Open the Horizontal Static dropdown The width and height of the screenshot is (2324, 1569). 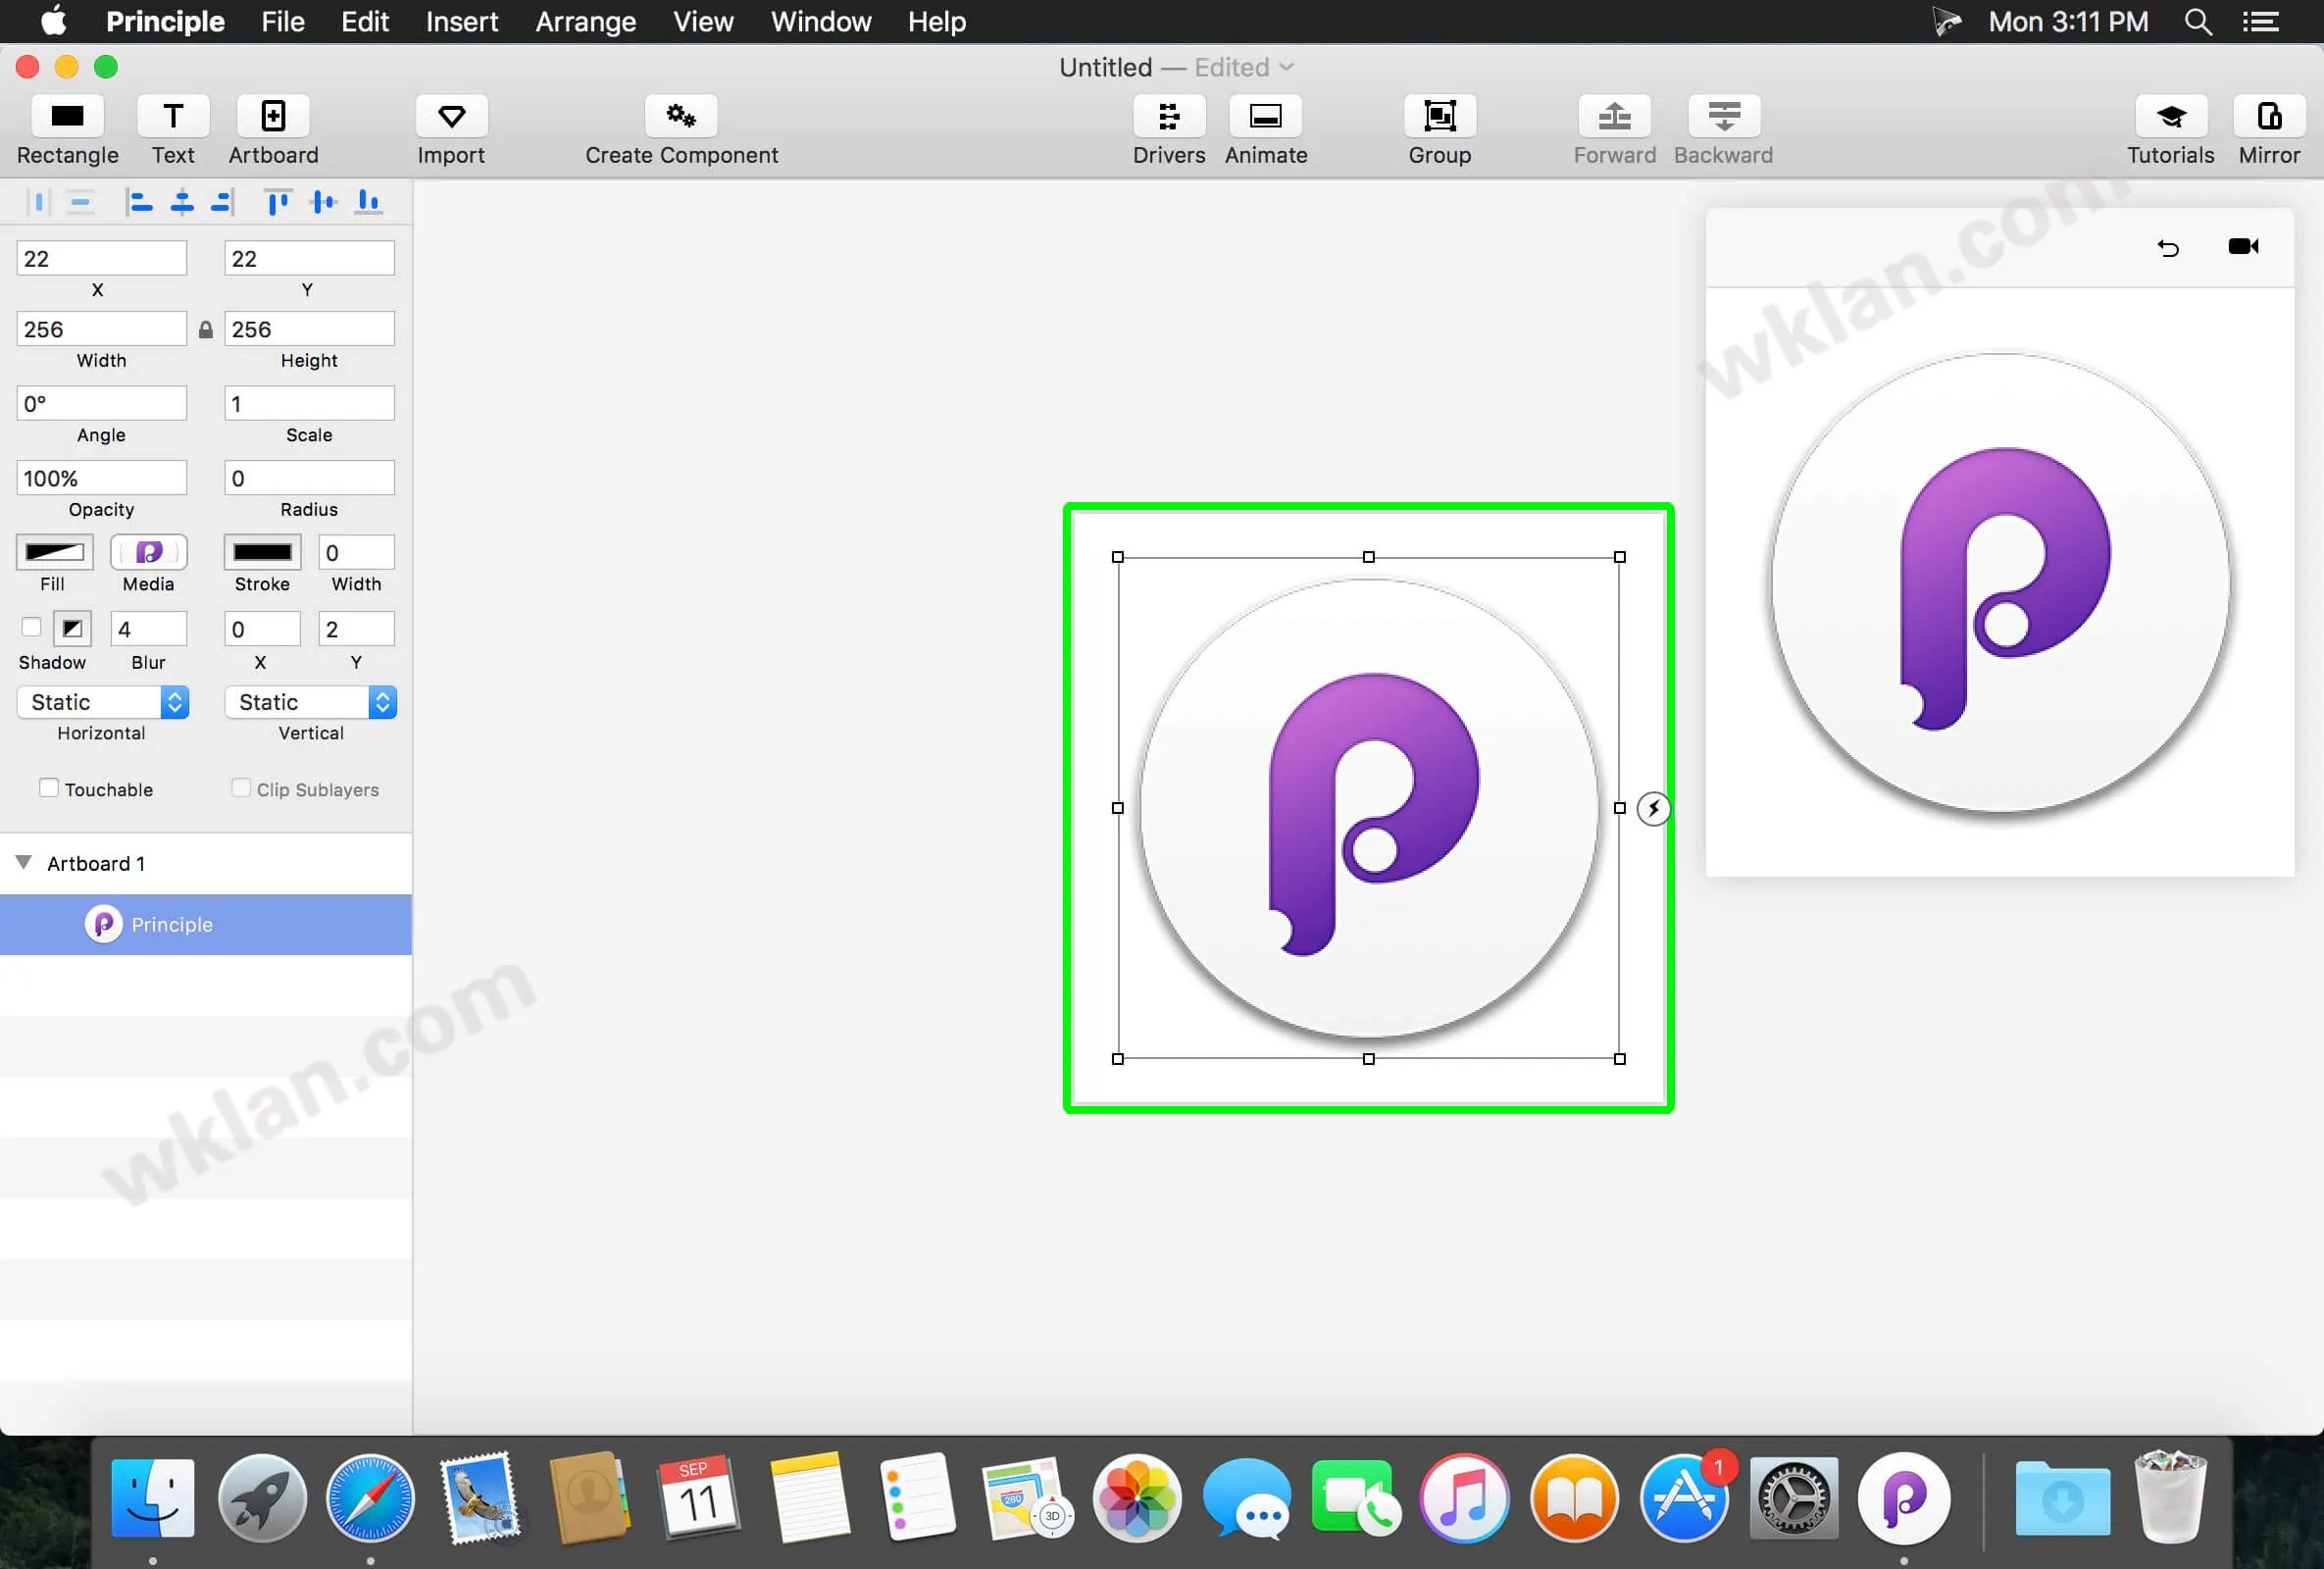tap(102, 702)
